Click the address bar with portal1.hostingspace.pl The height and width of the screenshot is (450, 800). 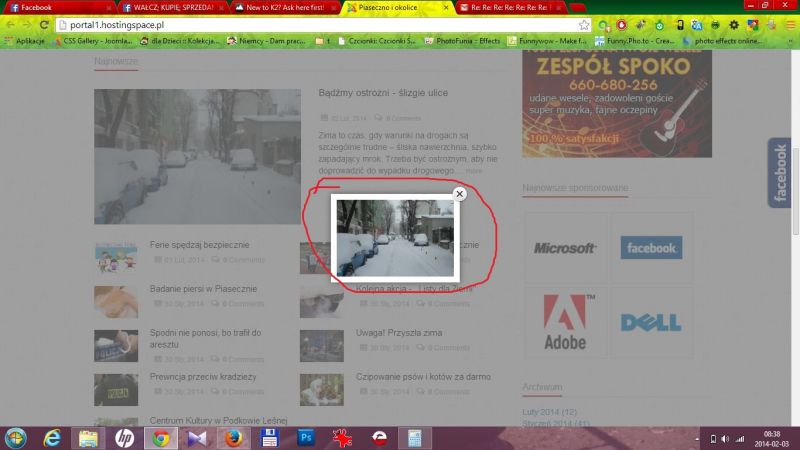(x=322, y=24)
